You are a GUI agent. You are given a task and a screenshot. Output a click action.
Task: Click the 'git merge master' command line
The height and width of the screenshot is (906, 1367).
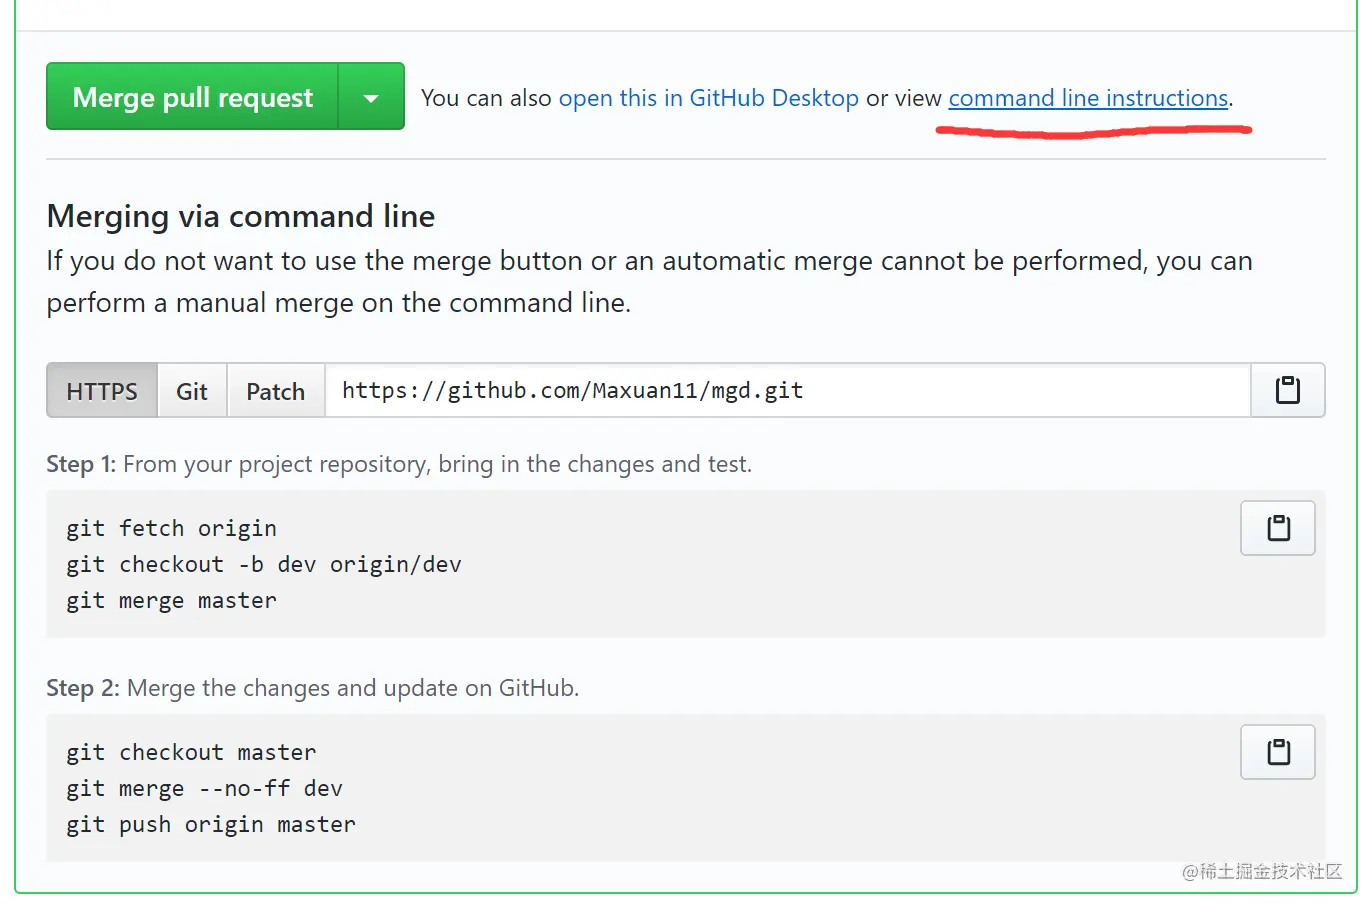click(x=171, y=600)
